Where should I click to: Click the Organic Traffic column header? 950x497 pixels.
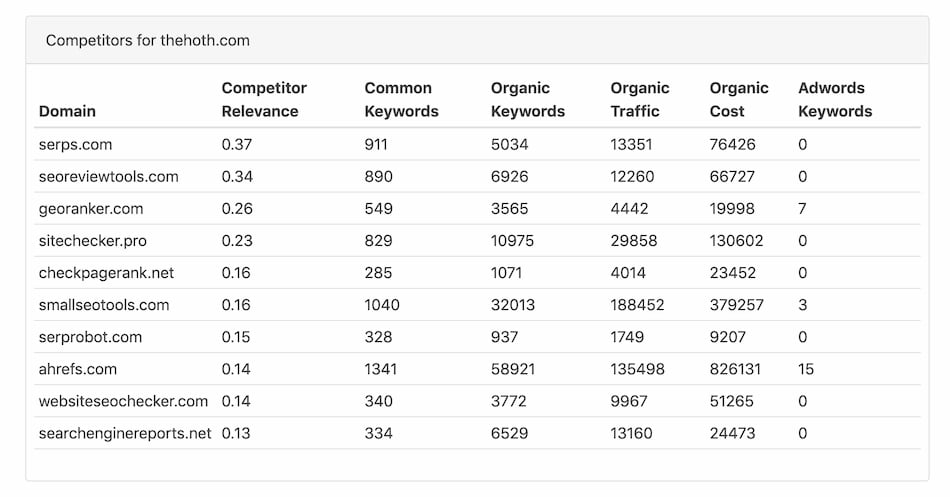pos(640,99)
